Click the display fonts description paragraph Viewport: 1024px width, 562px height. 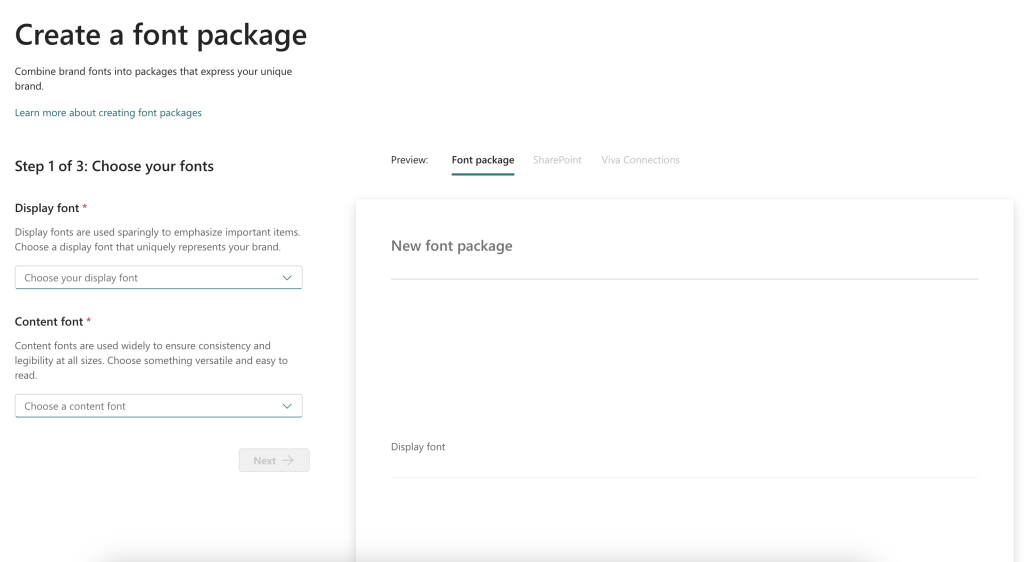tap(156, 239)
